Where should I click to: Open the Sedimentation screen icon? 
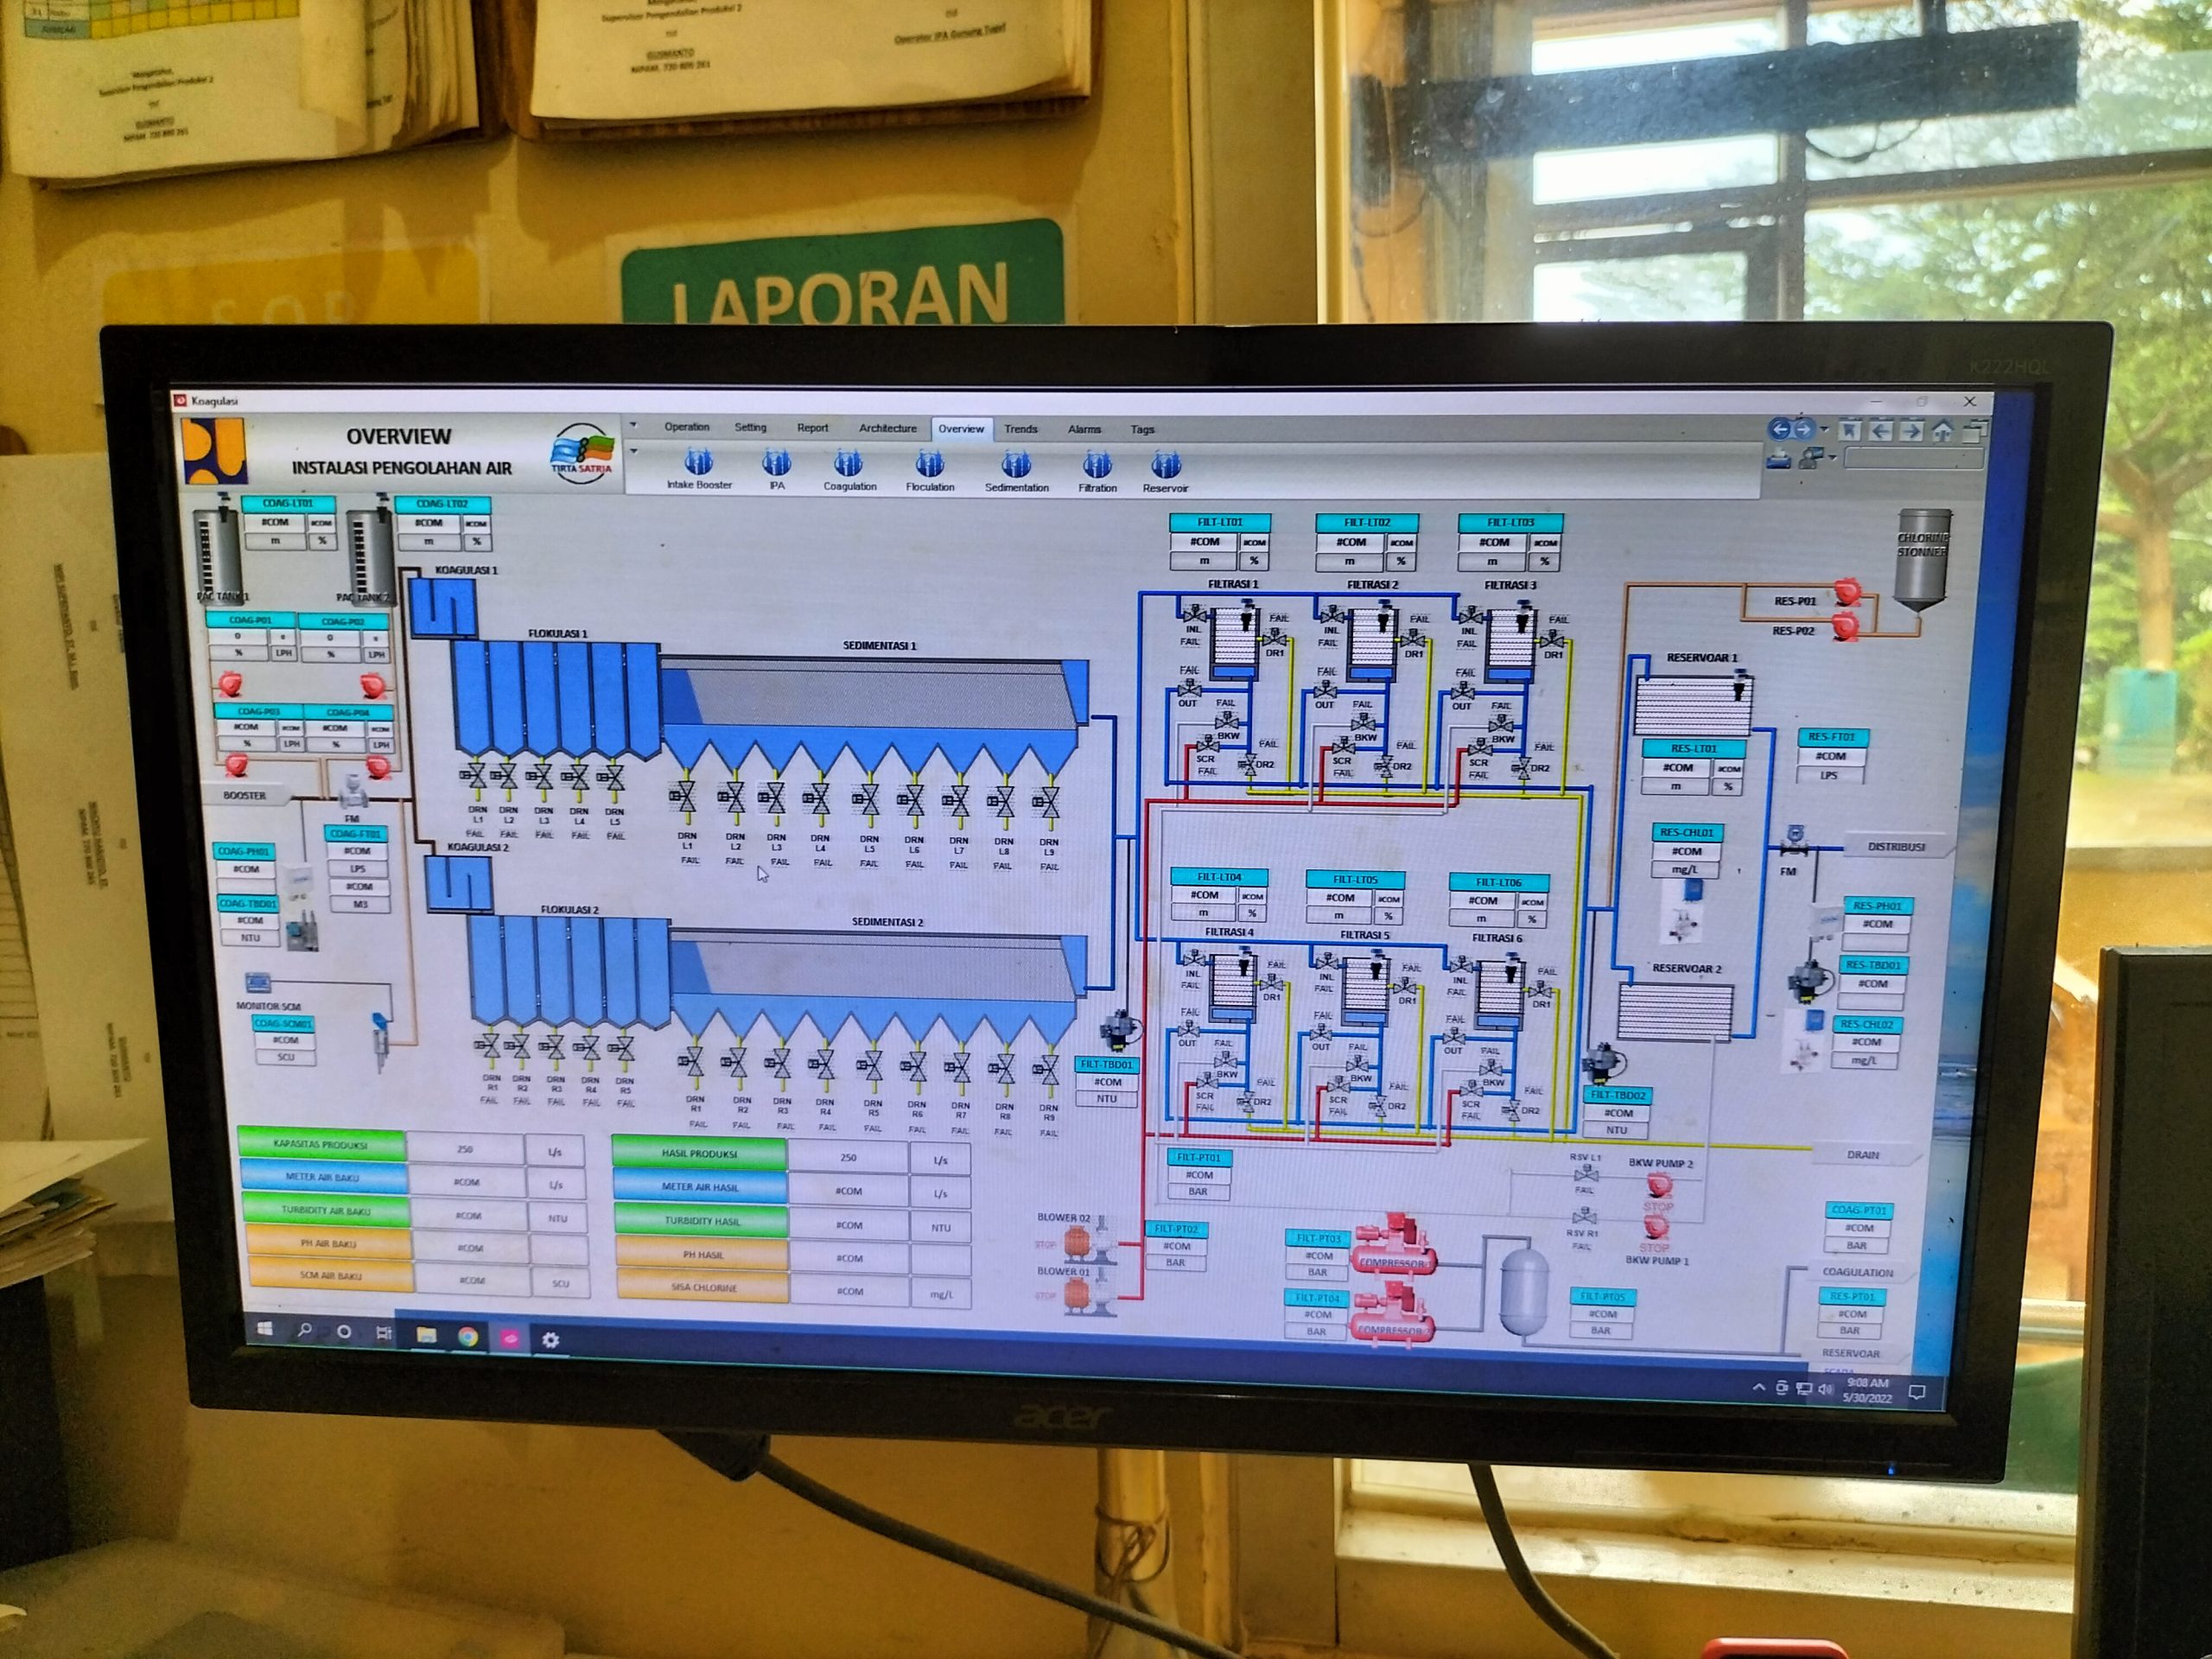[x=1016, y=465]
